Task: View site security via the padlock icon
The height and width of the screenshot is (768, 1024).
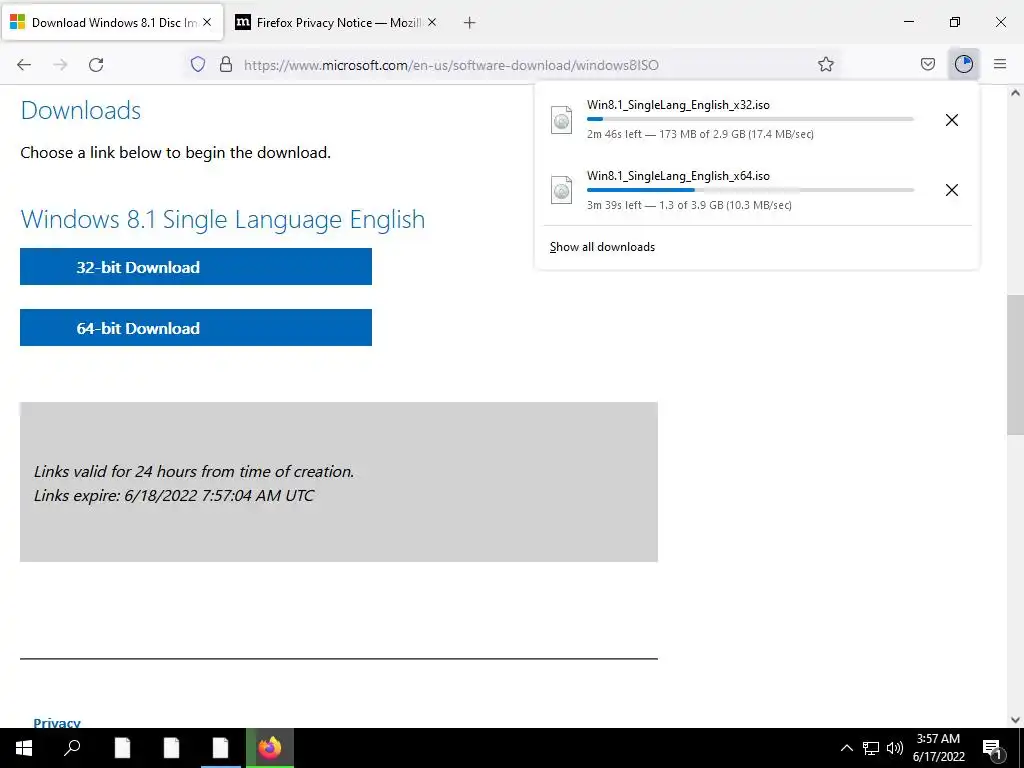Action: [226, 64]
